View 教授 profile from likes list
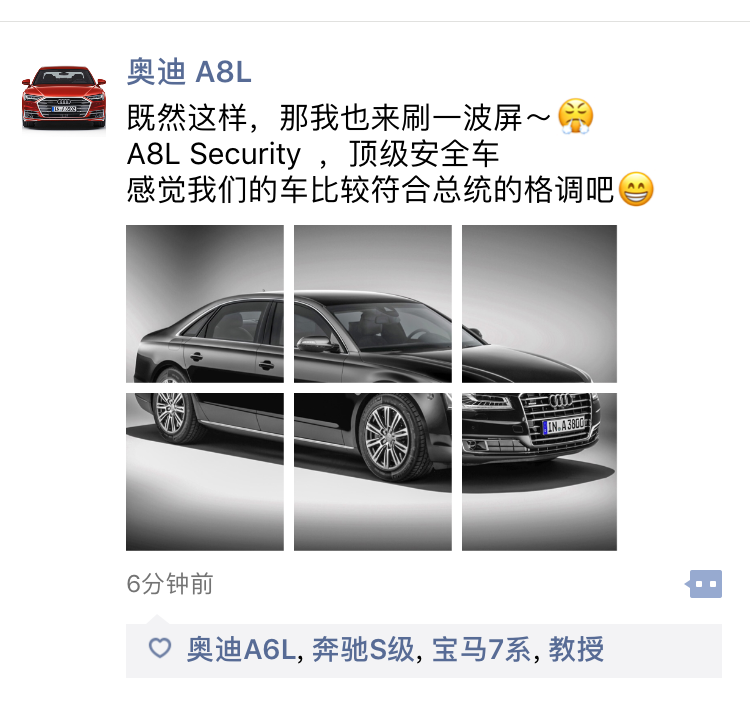 pyautogui.click(x=576, y=649)
